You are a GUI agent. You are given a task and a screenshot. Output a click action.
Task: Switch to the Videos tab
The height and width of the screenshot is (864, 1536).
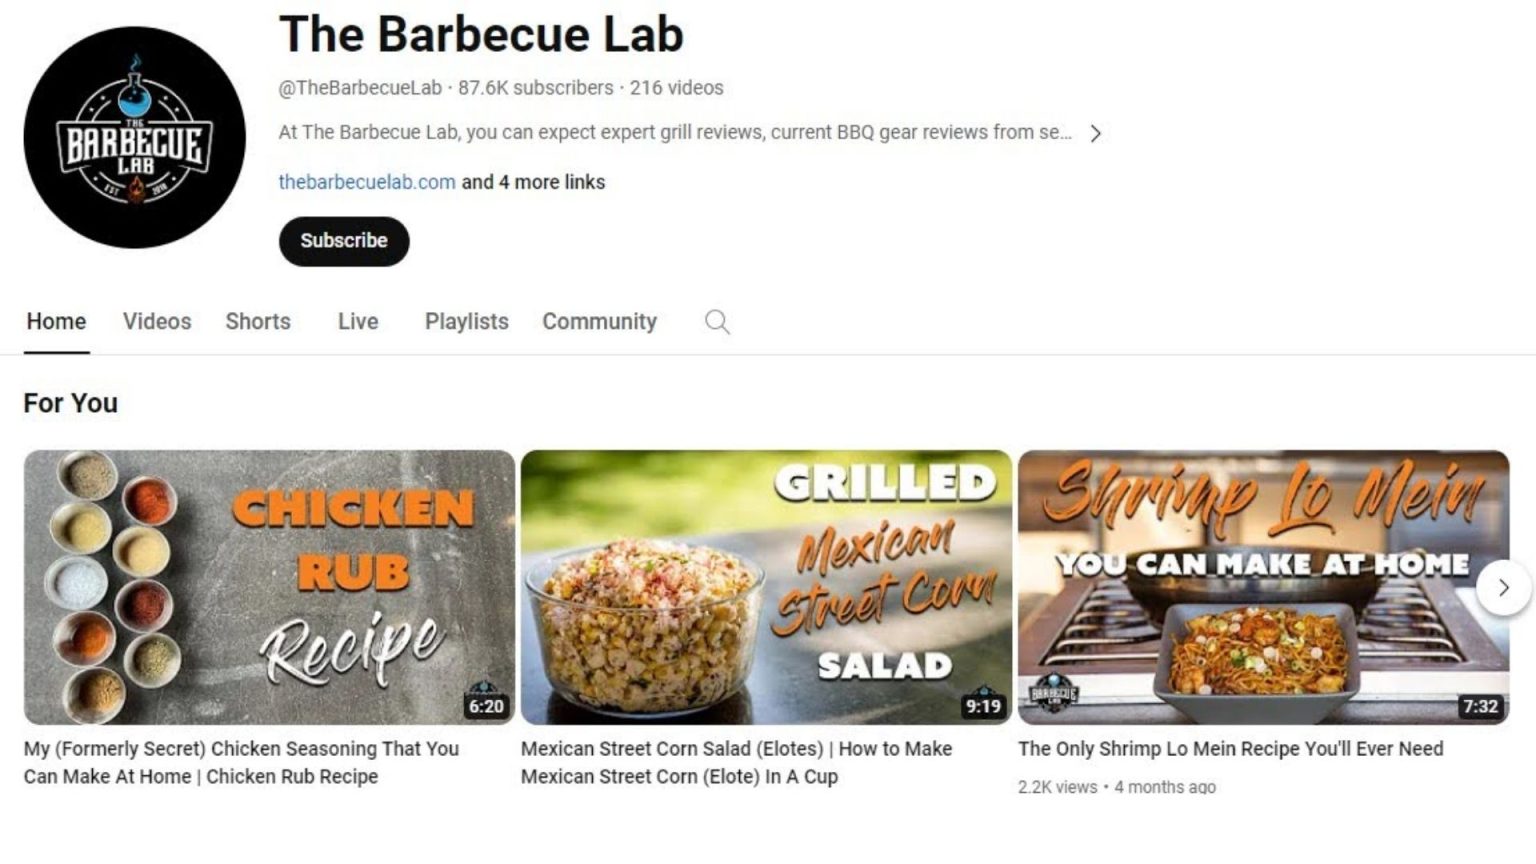pyautogui.click(x=157, y=322)
